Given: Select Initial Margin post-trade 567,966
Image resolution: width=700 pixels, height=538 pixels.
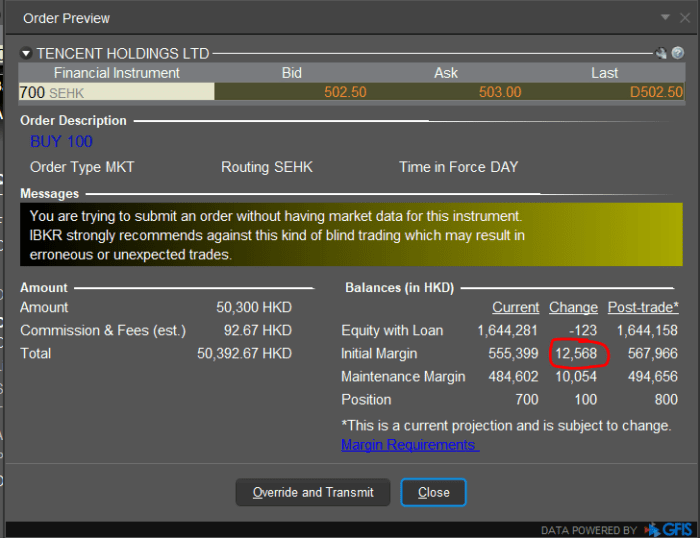Looking at the screenshot, I should (653, 354).
